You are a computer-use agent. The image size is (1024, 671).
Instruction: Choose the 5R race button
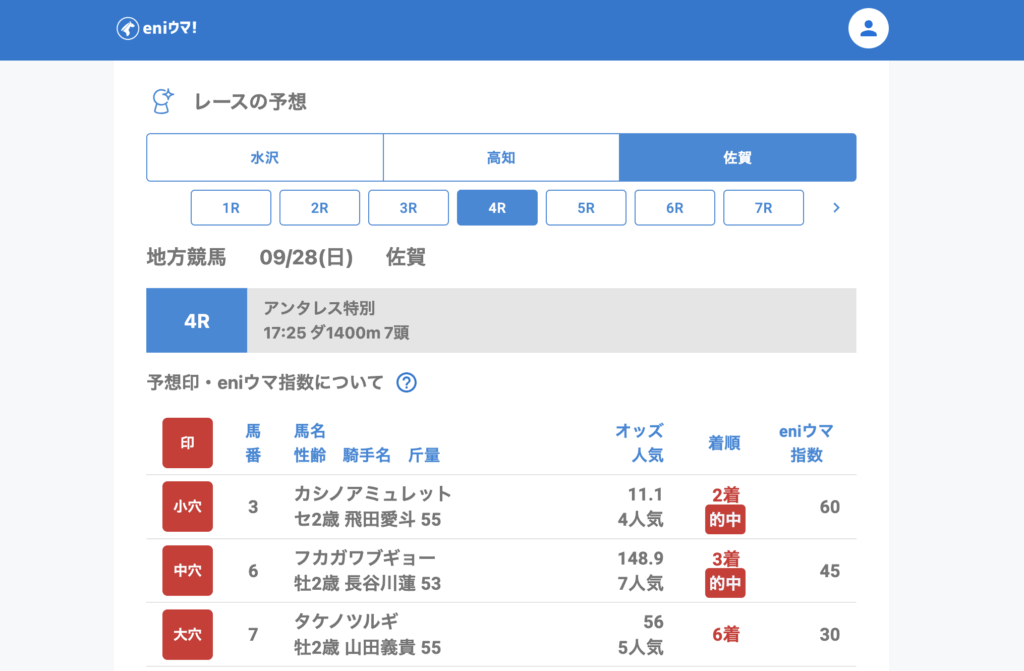click(x=586, y=208)
